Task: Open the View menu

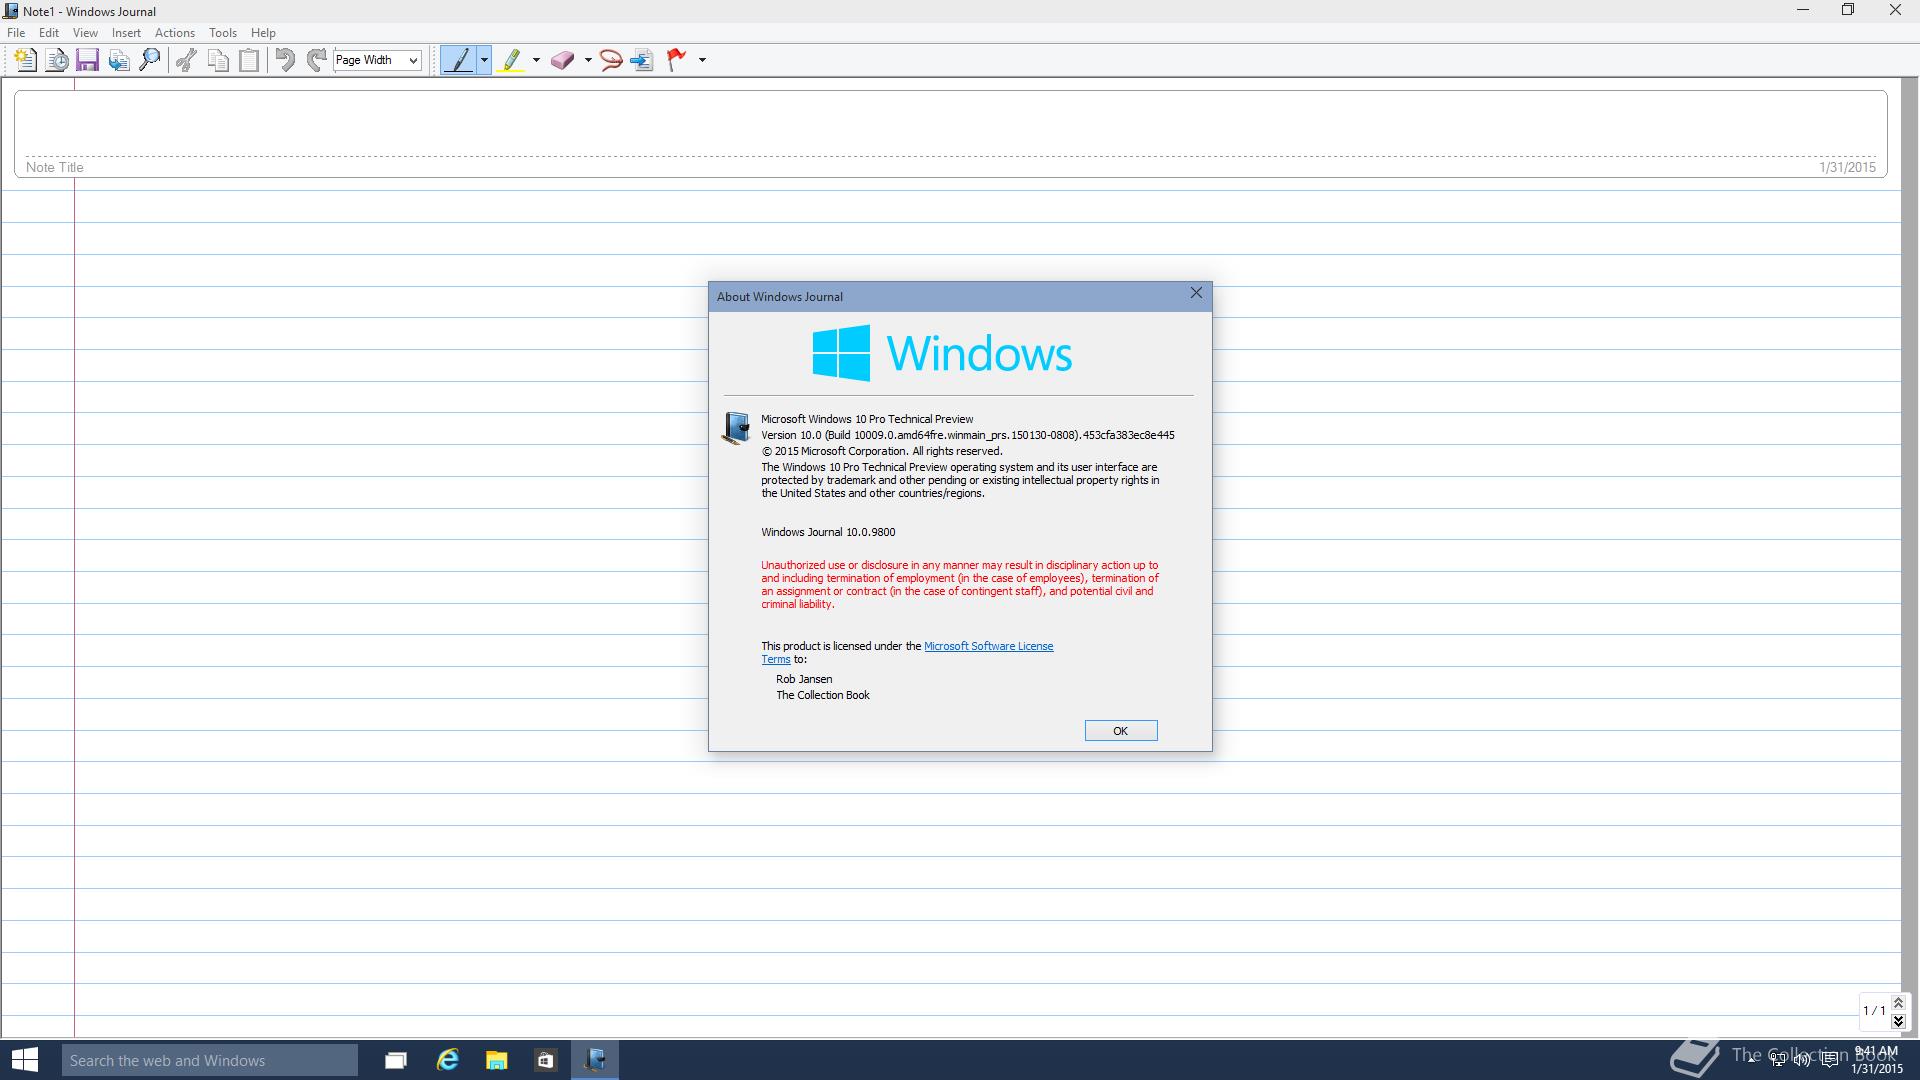Action: point(85,33)
